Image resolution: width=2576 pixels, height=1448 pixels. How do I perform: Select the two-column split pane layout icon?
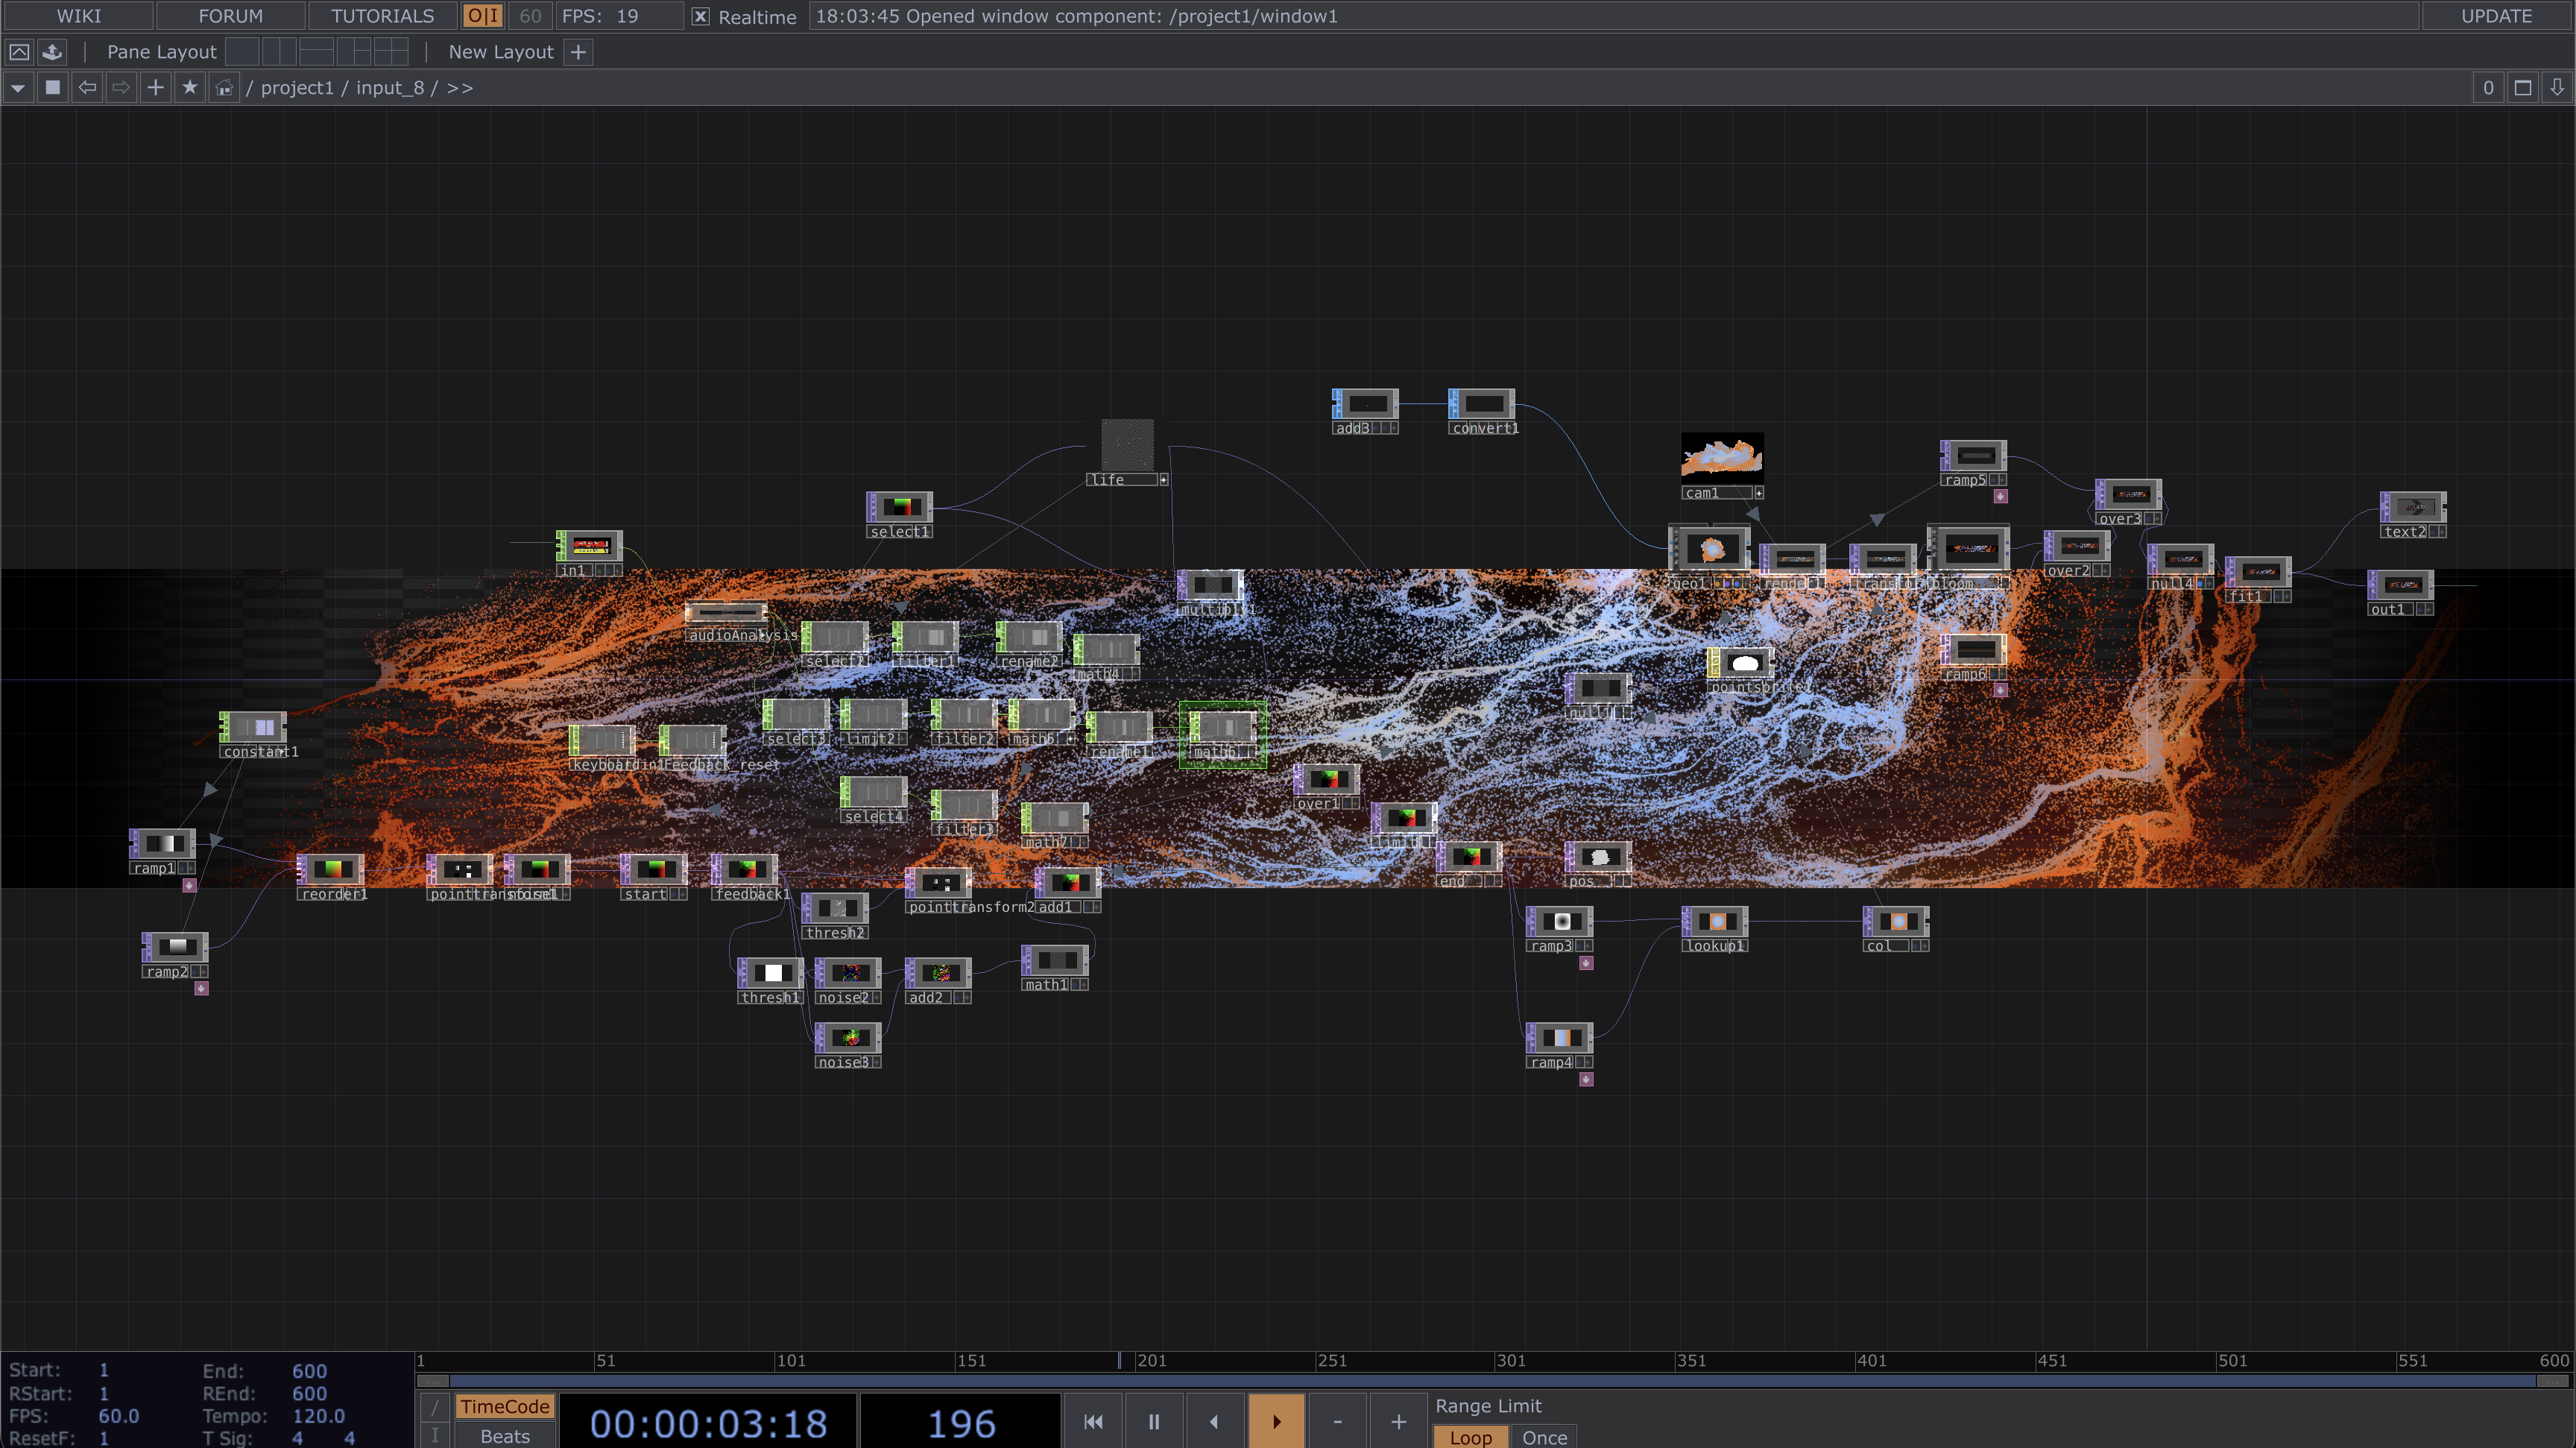click(x=279, y=52)
